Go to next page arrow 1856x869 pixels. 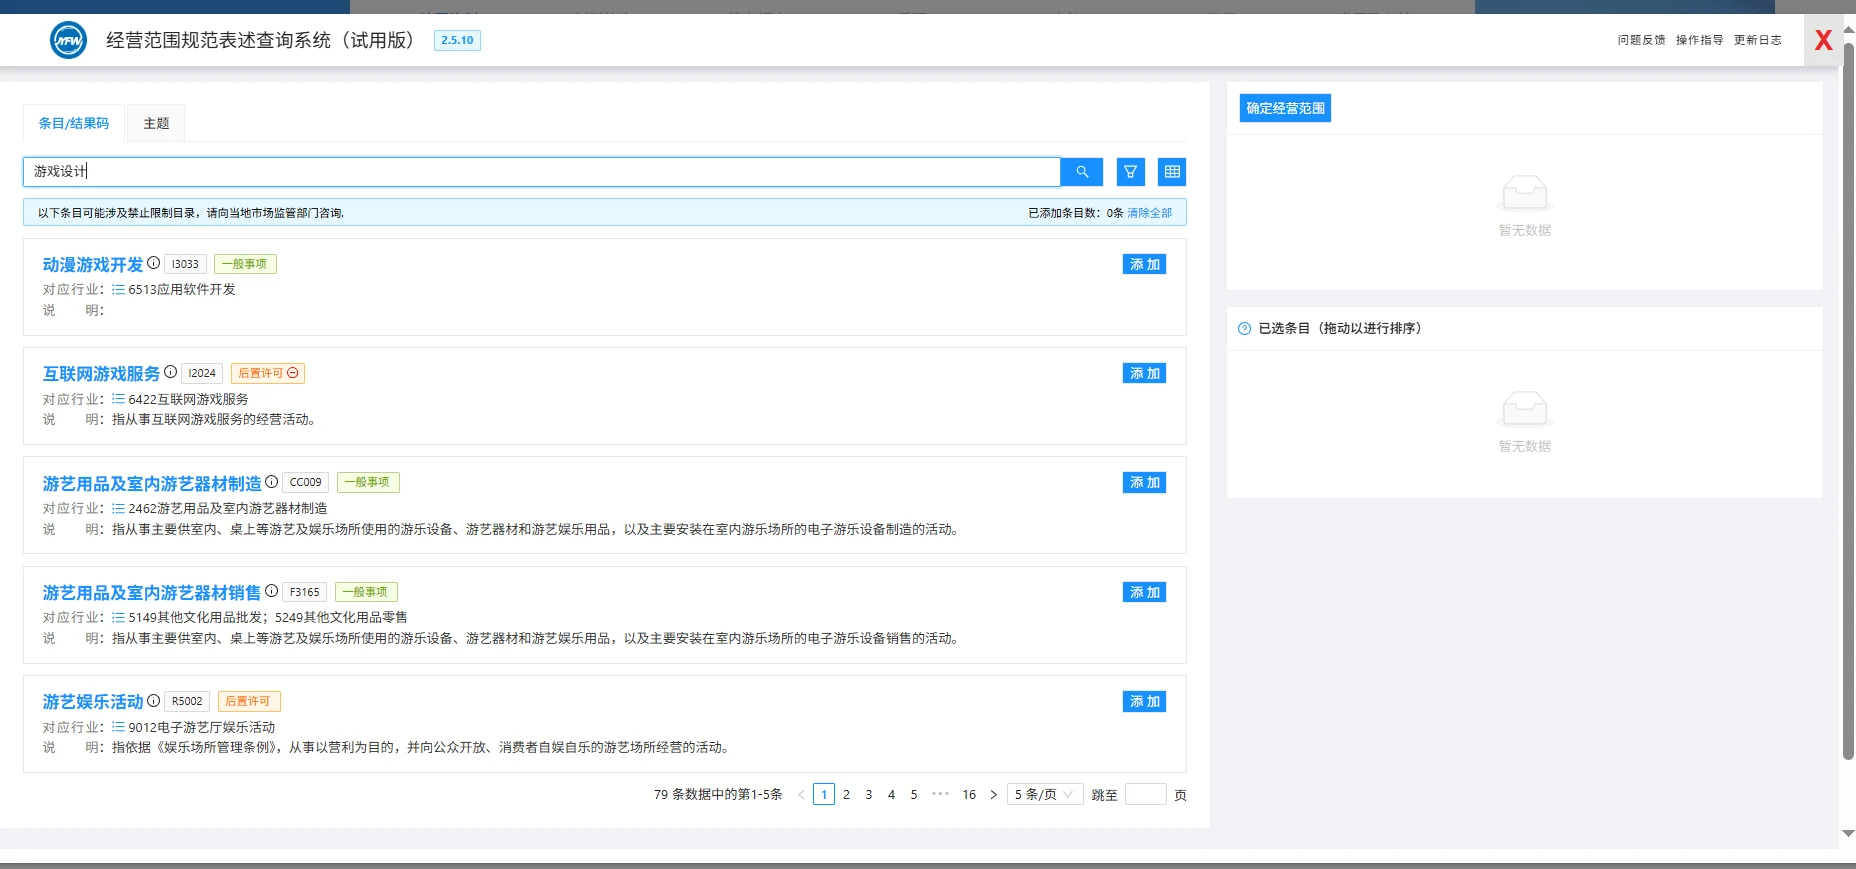point(993,795)
